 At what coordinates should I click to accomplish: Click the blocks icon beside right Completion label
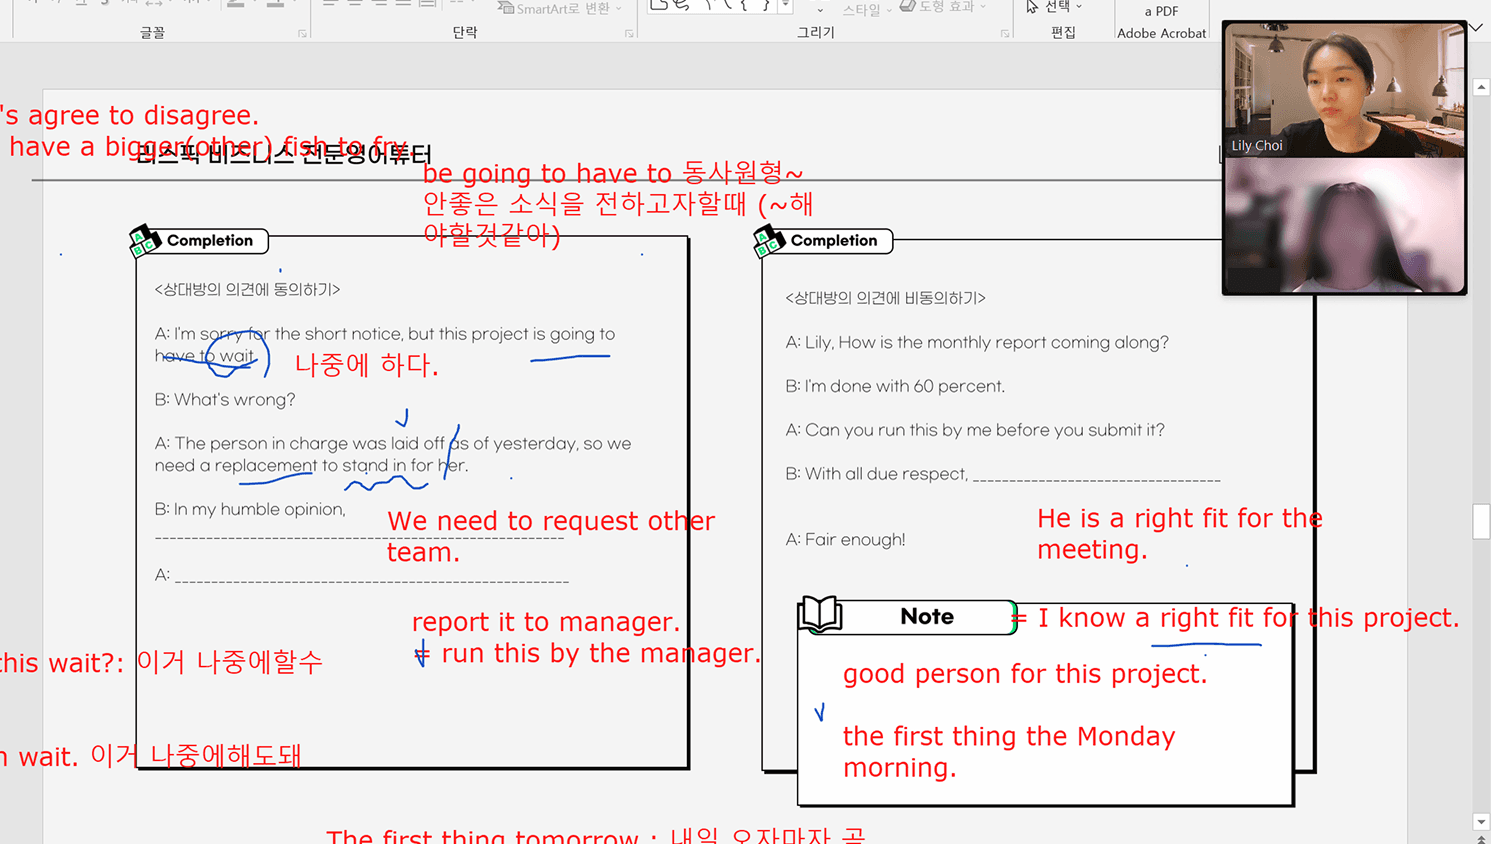(x=769, y=241)
